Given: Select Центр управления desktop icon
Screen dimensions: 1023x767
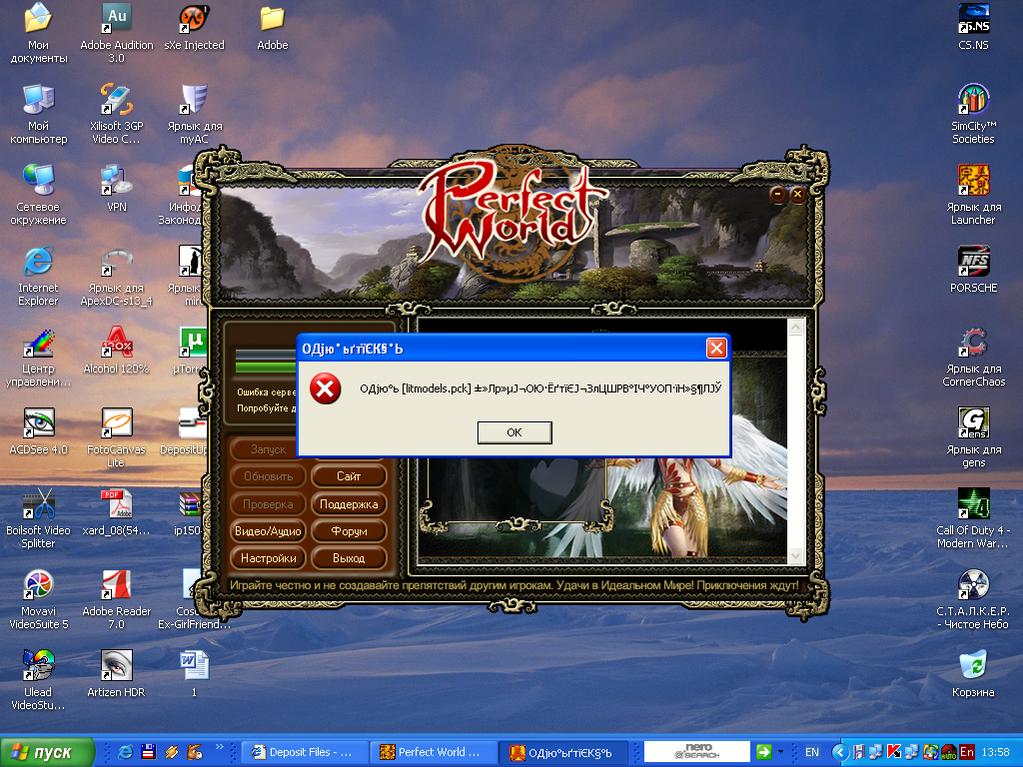Looking at the screenshot, I should click(x=38, y=356).
